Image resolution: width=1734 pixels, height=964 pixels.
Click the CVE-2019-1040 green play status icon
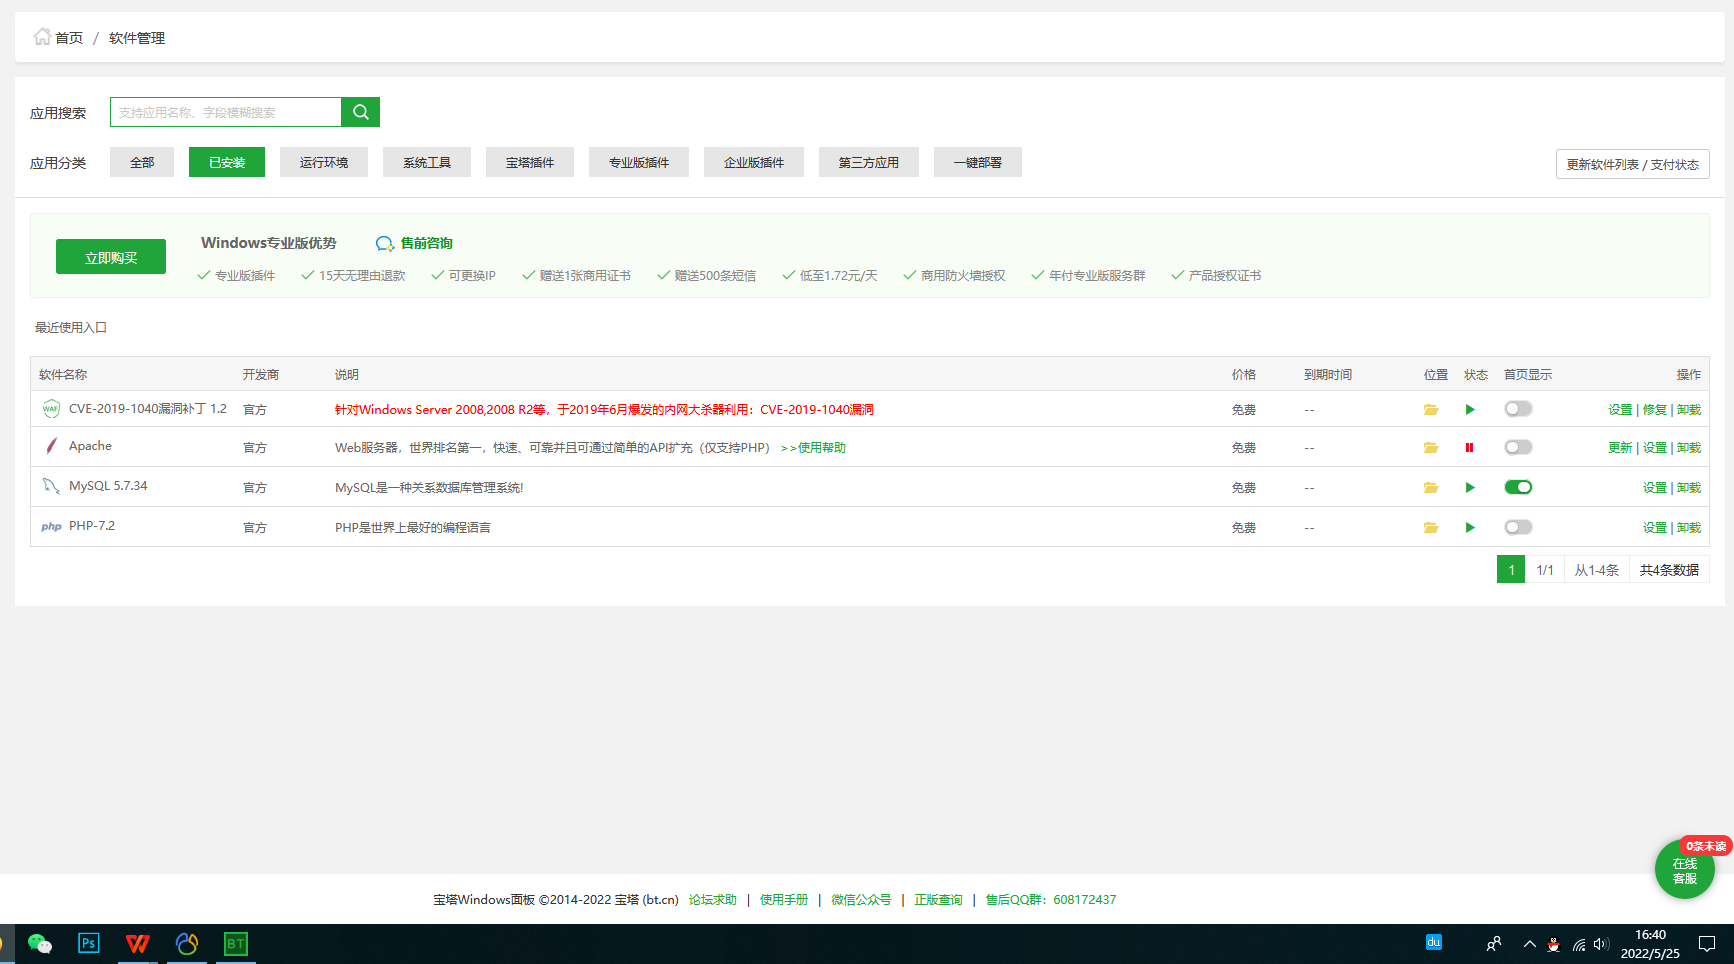click(1470, 409)
